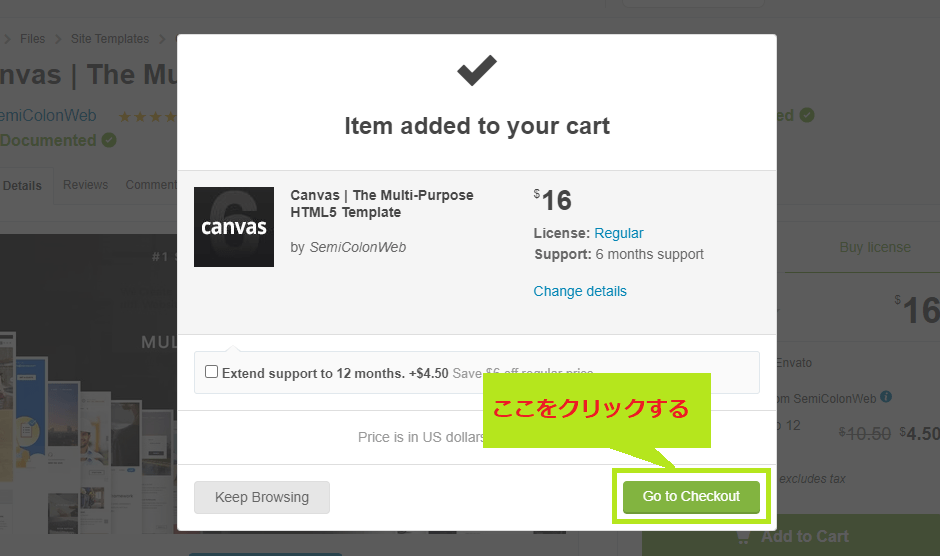Switch to the Comments tab
The width and height of the screenshot is (940, 556).
151,185
